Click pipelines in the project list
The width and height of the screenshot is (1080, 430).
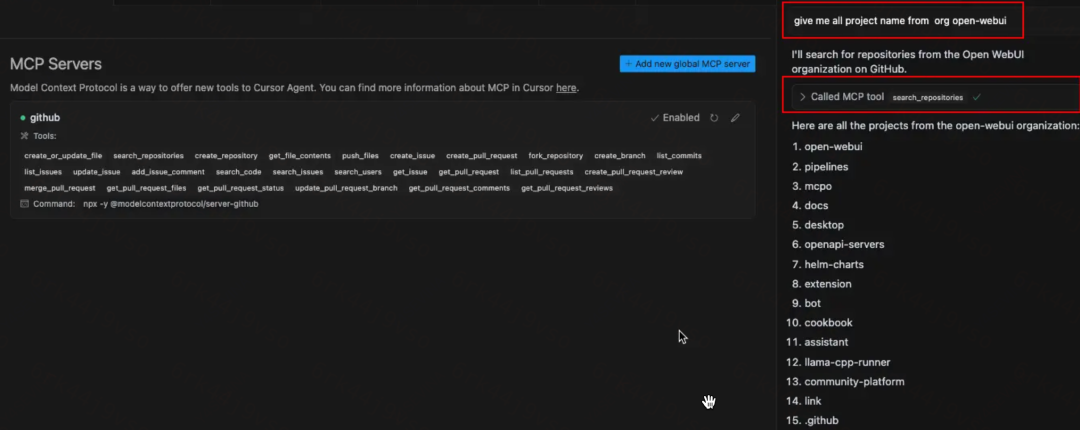[827, 167]
